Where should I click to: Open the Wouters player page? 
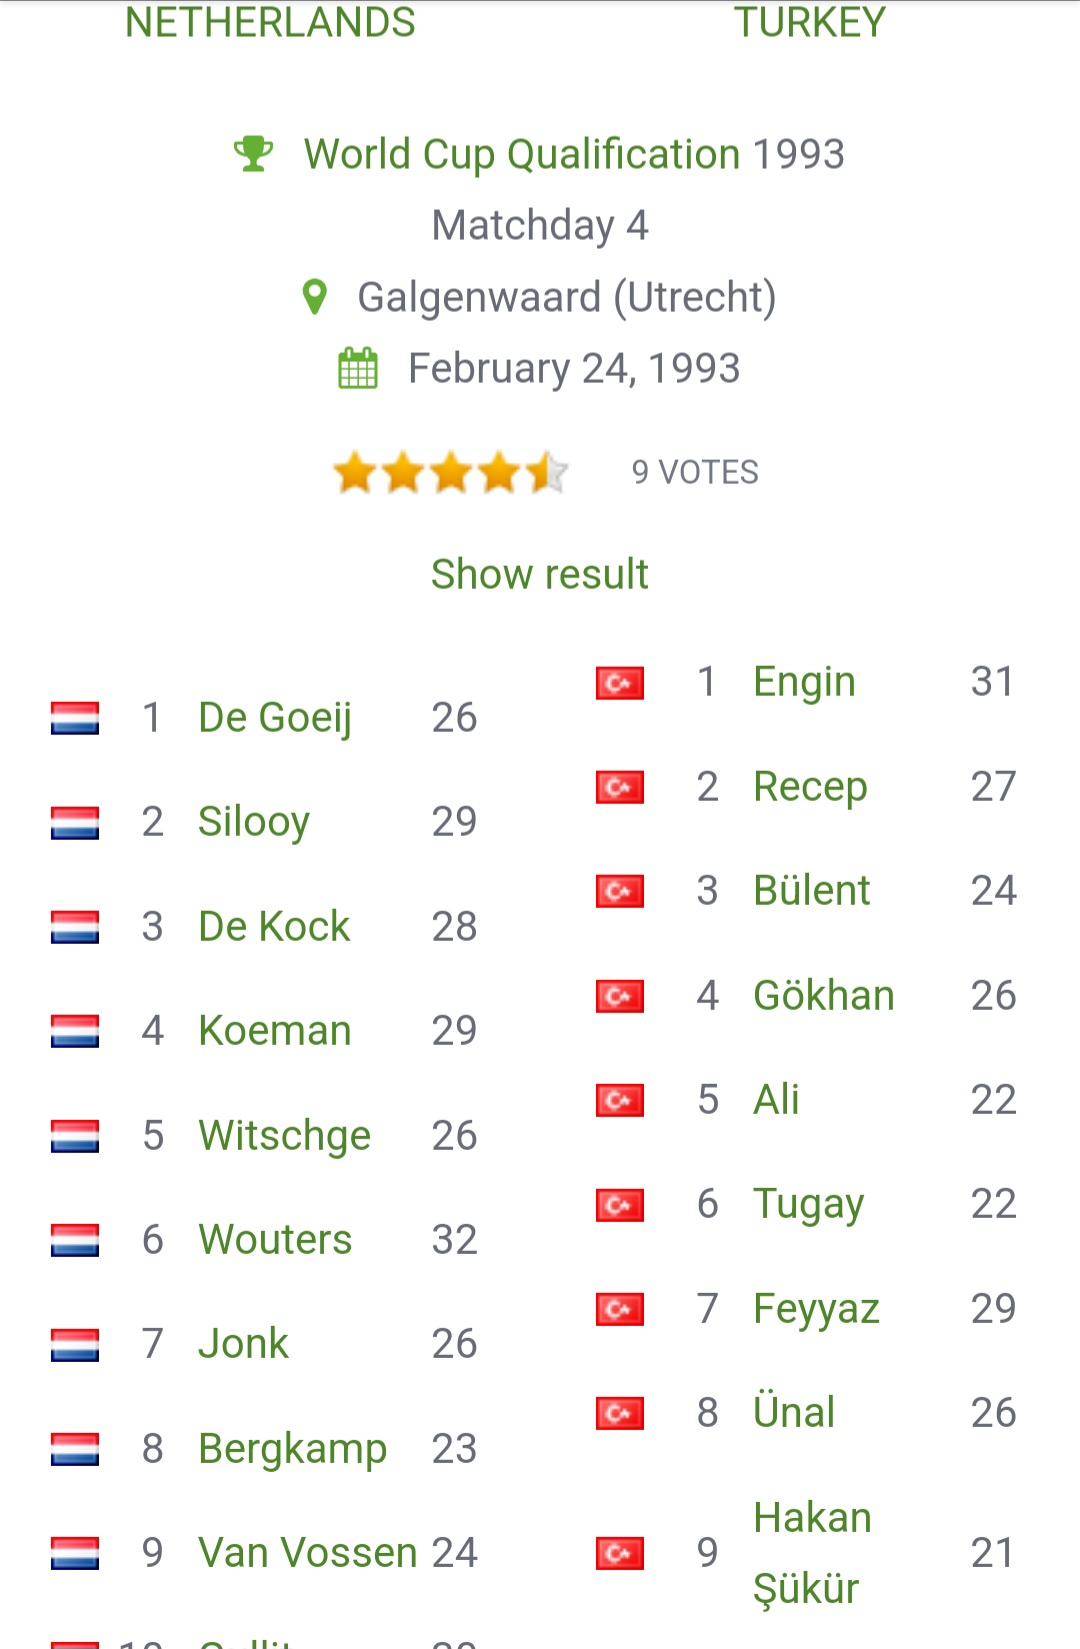click(275, 1240)
